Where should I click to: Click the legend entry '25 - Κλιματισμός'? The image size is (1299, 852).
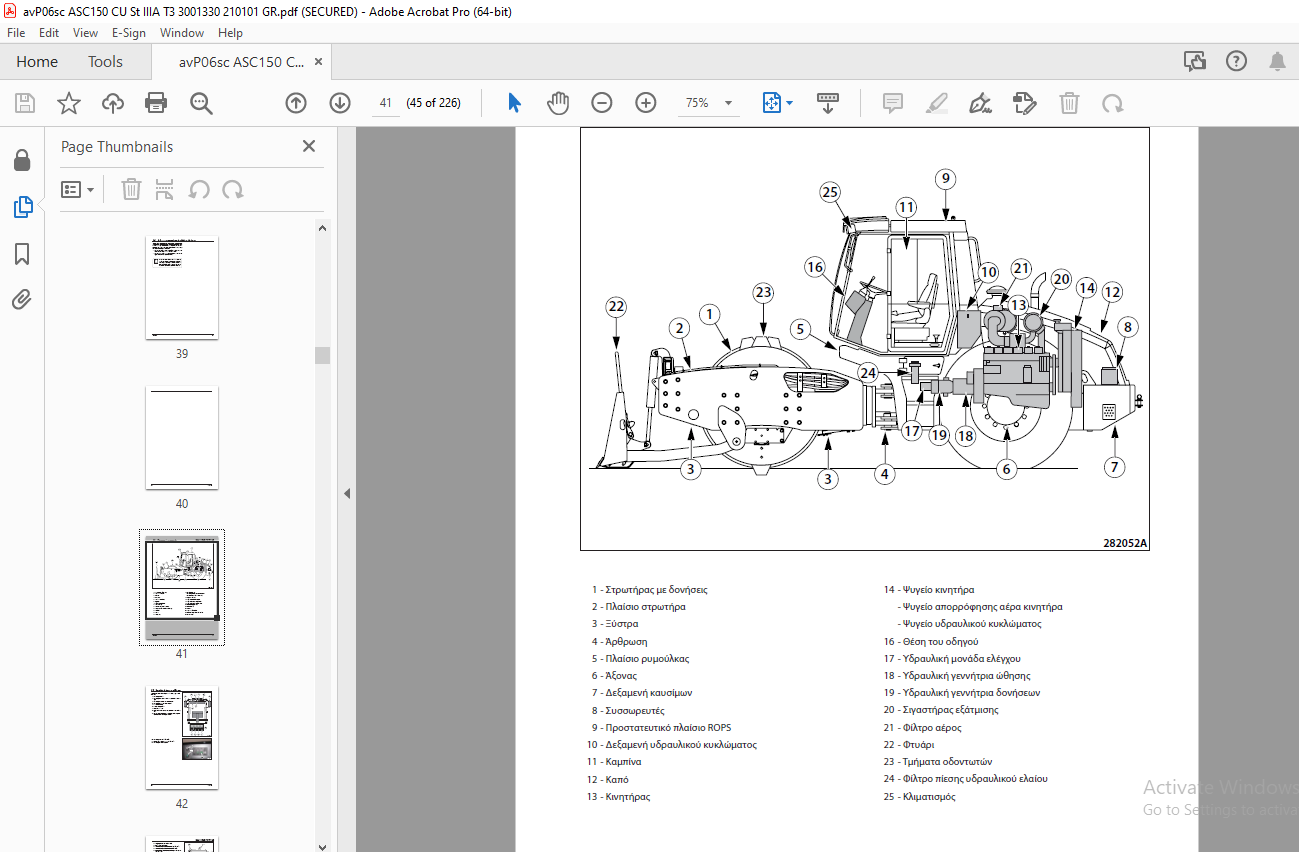click(x=919, y=797)
